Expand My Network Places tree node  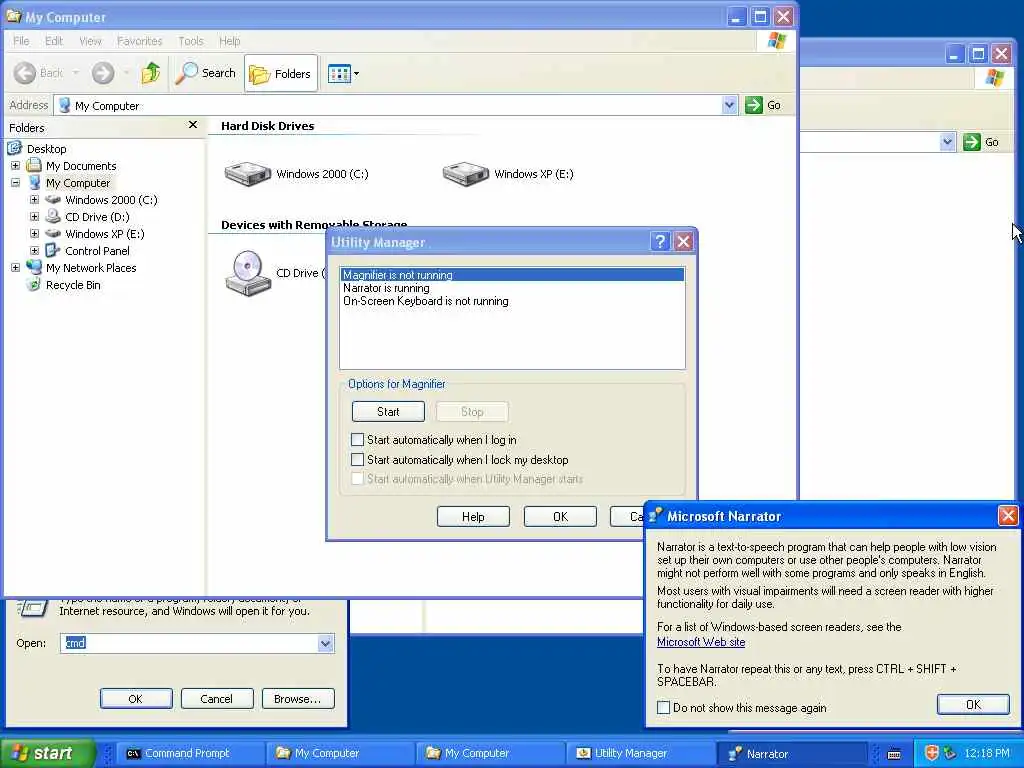(15, 268)
